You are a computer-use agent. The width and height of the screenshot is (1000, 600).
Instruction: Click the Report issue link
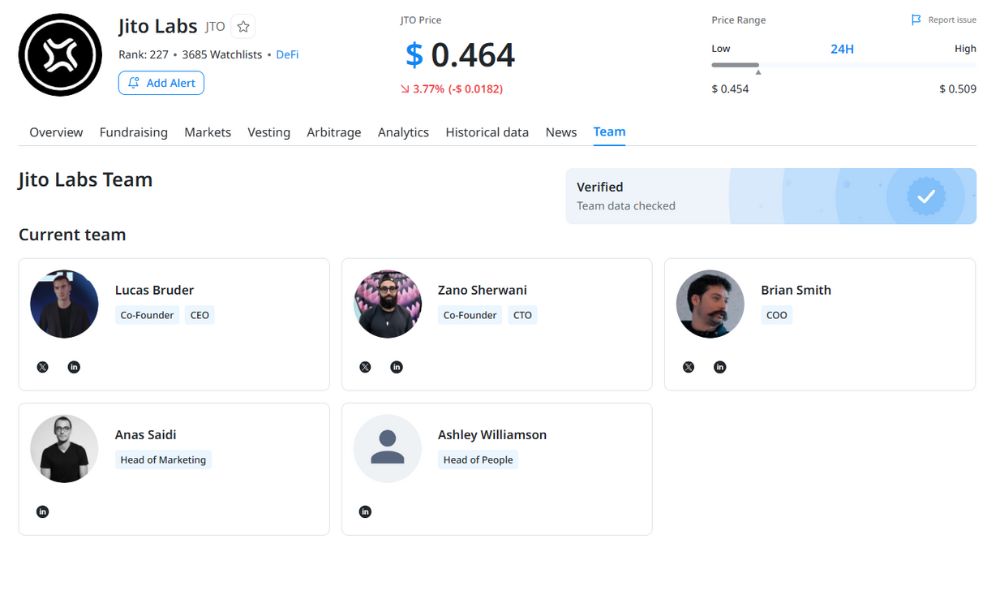(x=943, y=20)
